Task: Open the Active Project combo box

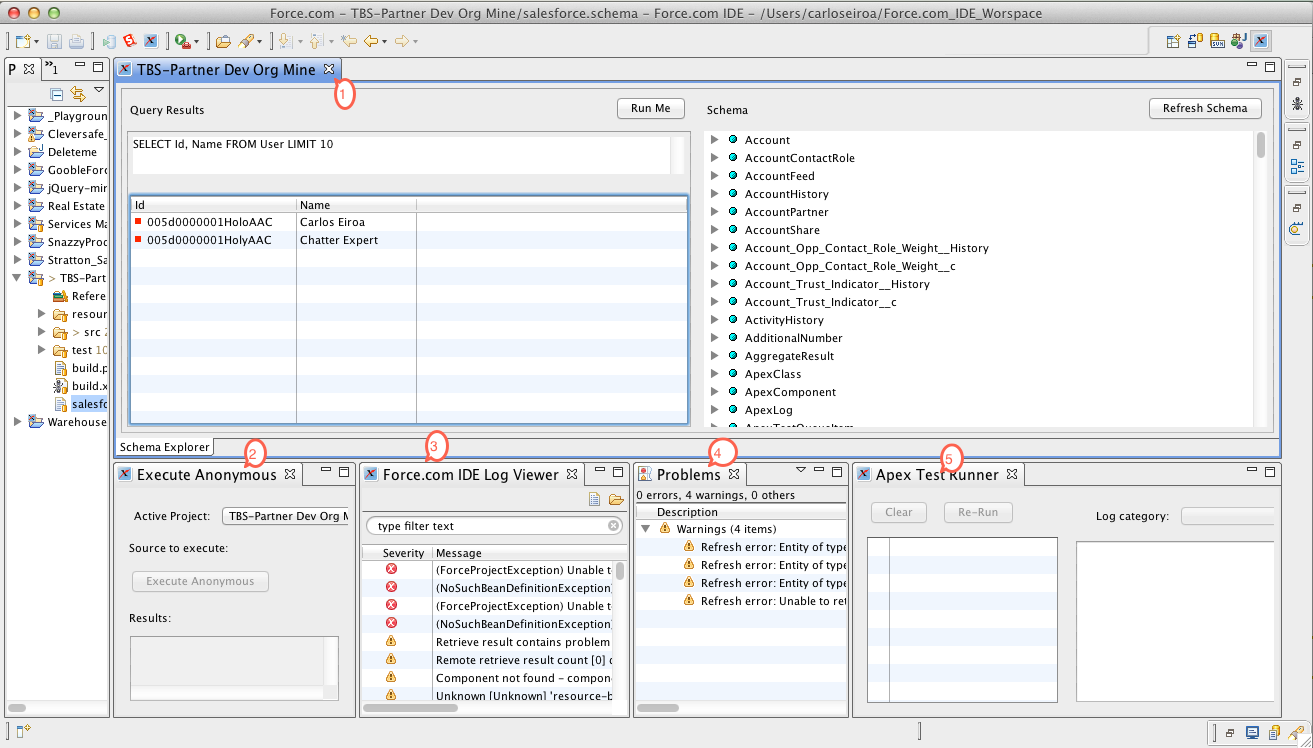Action: 286,516
